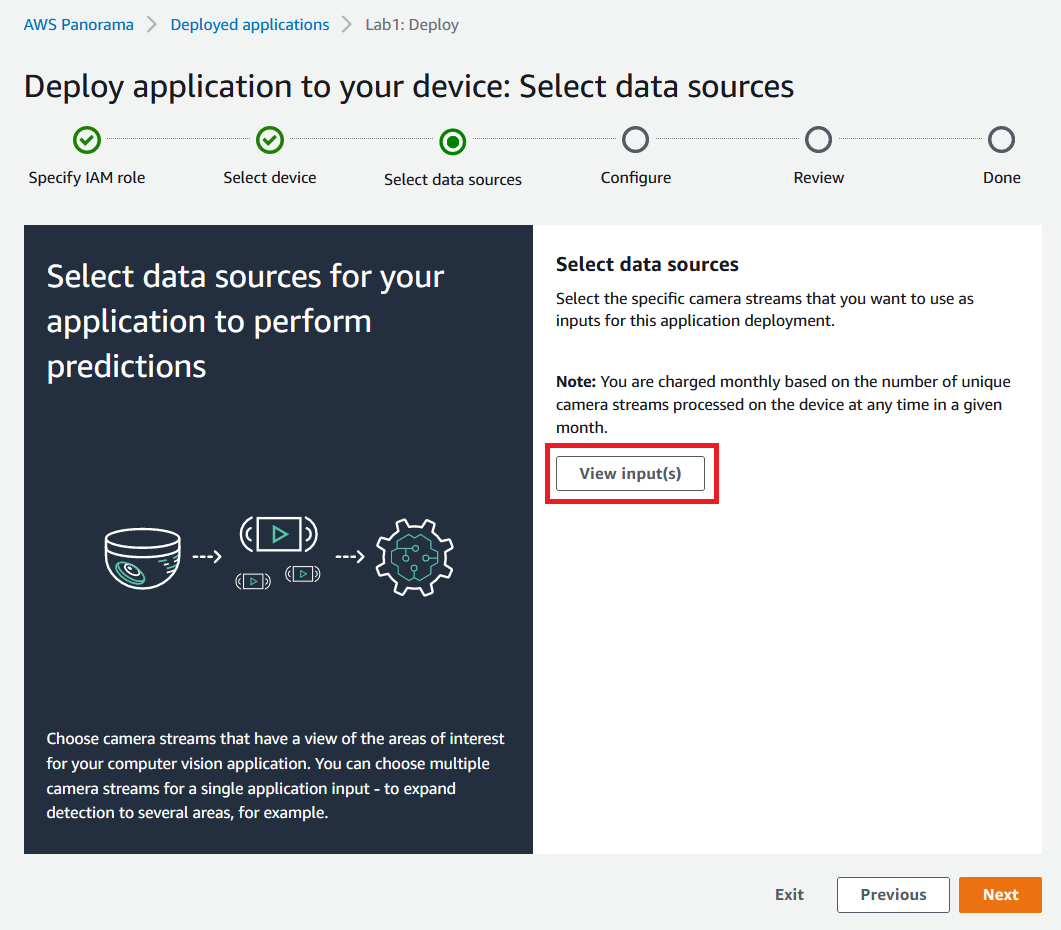The height and width of the screenshot is (930, 1061).
Task: Click the Select data sources active step icon
Action: pyautogui.click(x=453, y=142)
